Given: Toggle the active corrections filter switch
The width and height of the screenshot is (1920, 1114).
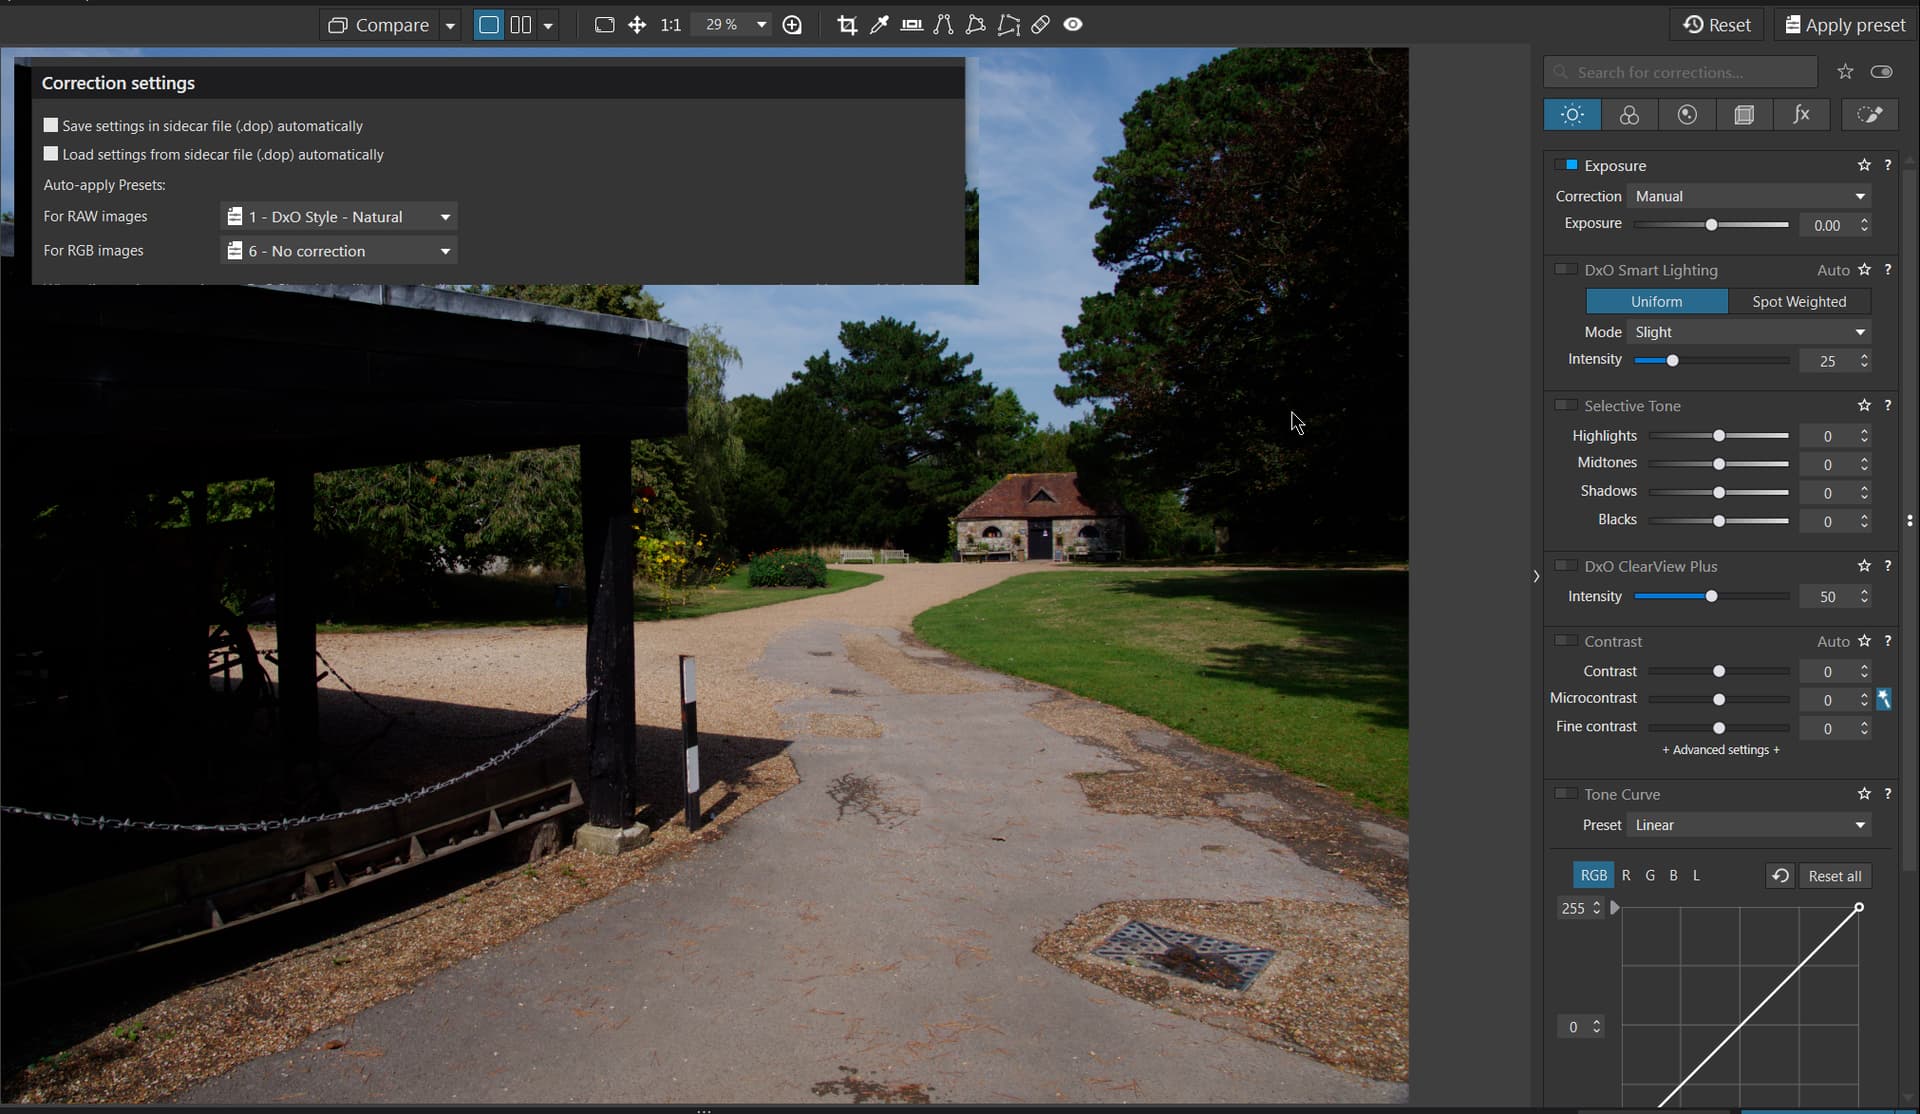Looking at the screenshot, I should 1881,72.
